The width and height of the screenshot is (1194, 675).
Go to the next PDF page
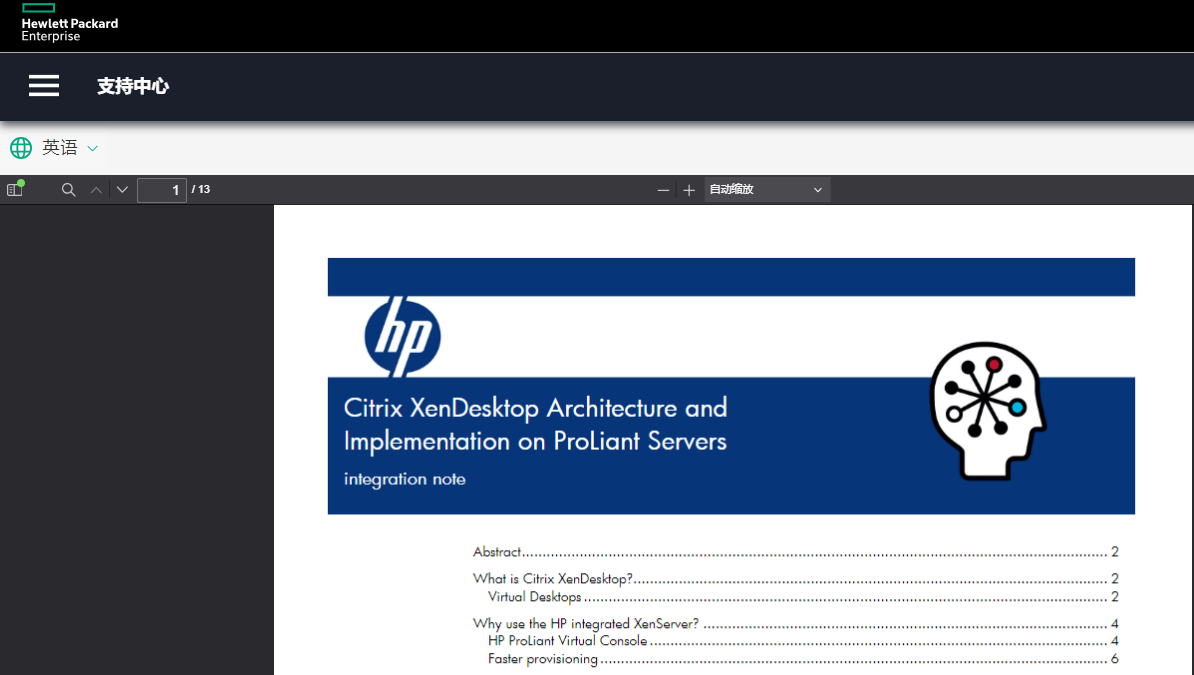pos(122,190)
